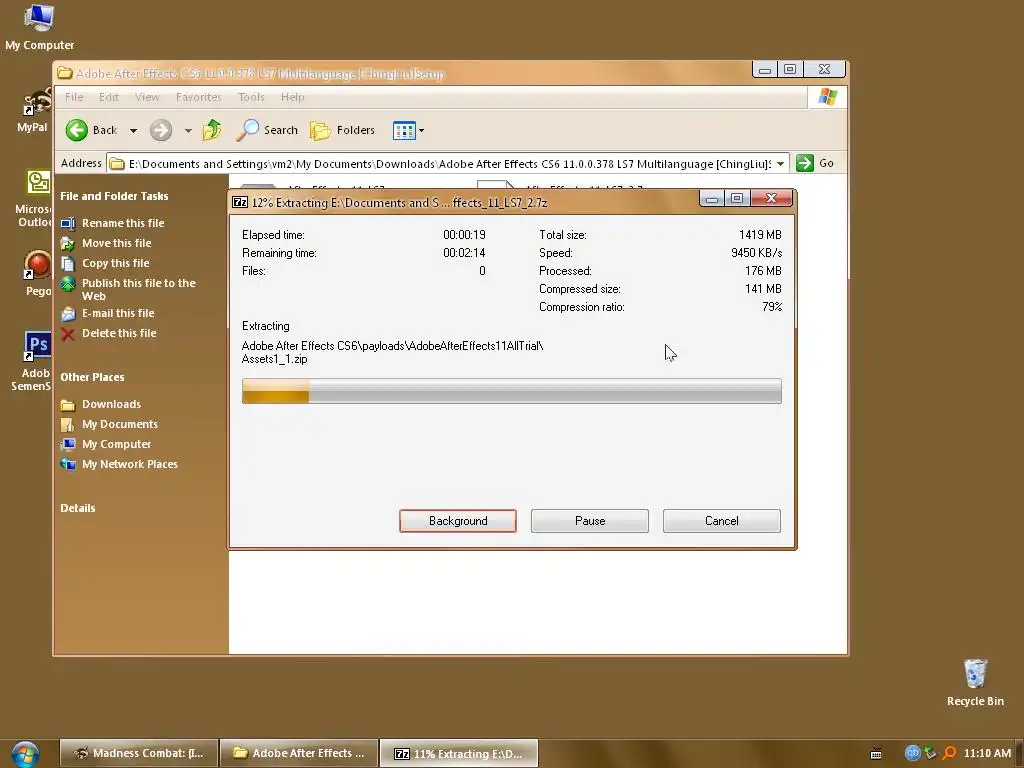Click Move this file
The width and height of the screenshot is (1024, 768).
(x=116, y=243)
